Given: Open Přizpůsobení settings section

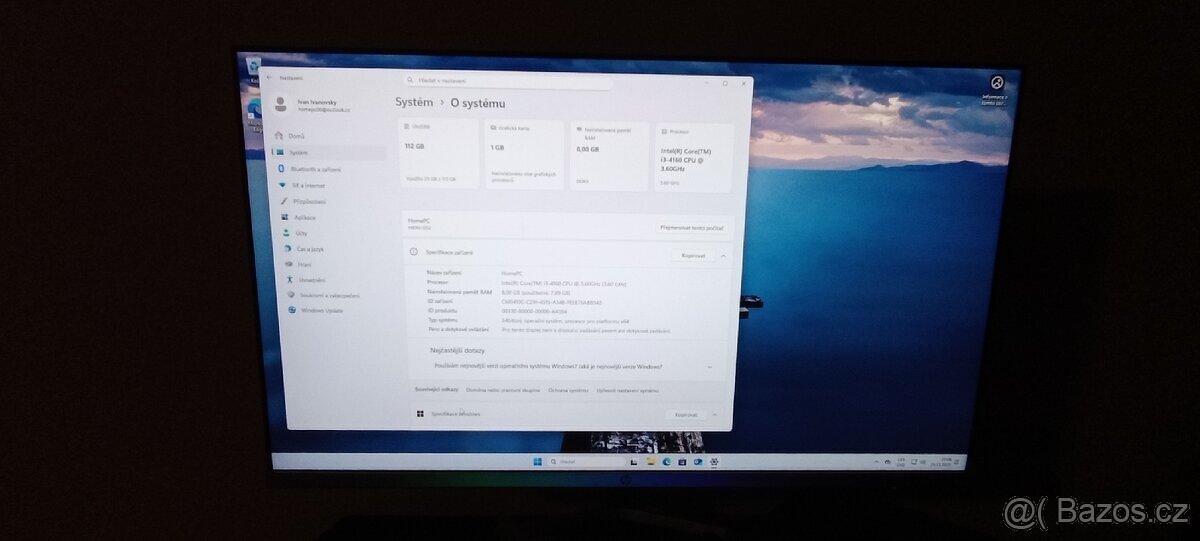Looking at the screenshot, I should (309, 201).
